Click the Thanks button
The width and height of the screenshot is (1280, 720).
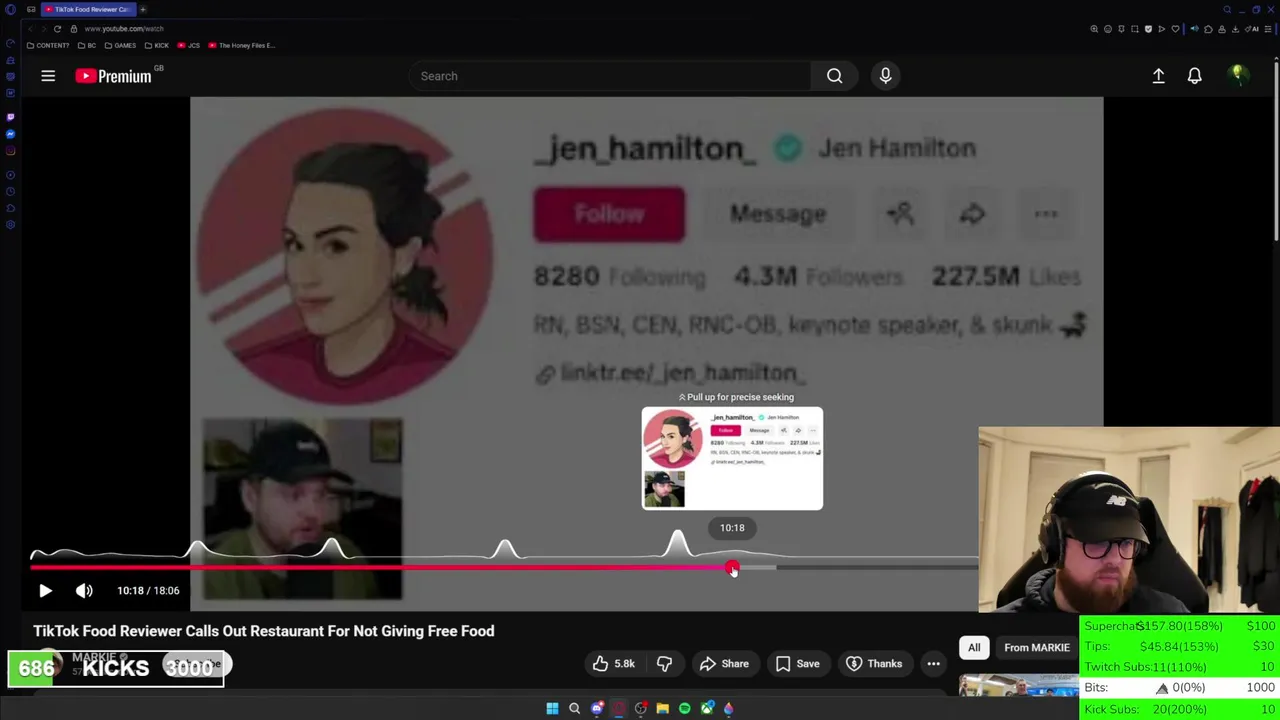874,664
